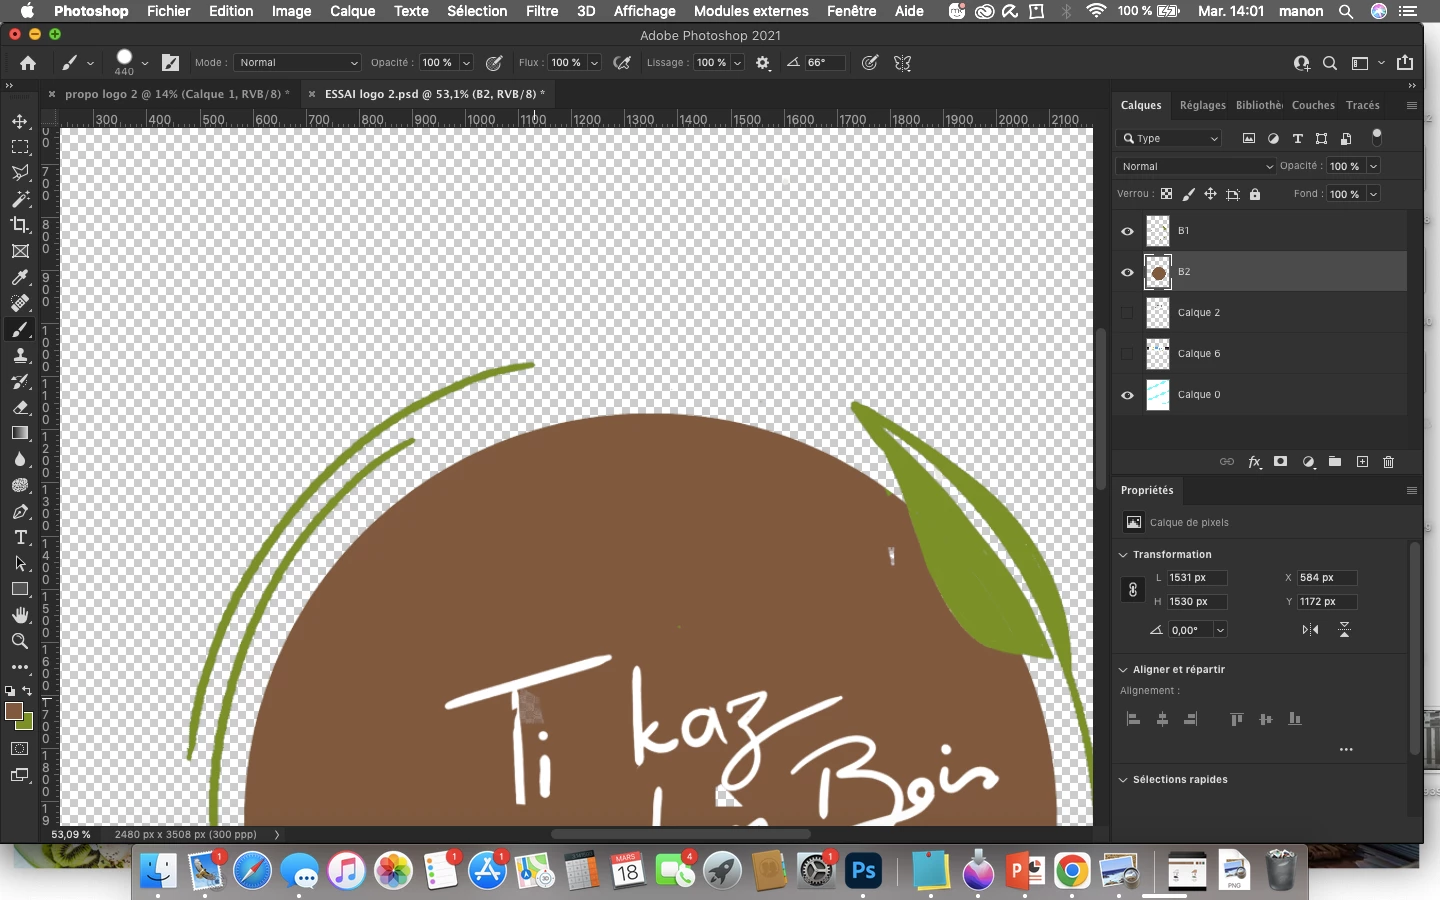Image resolution: width=1440 pixels, height=900 pixels.
Task: Hide the B2 layer
Action: [x=1127, y=272]
